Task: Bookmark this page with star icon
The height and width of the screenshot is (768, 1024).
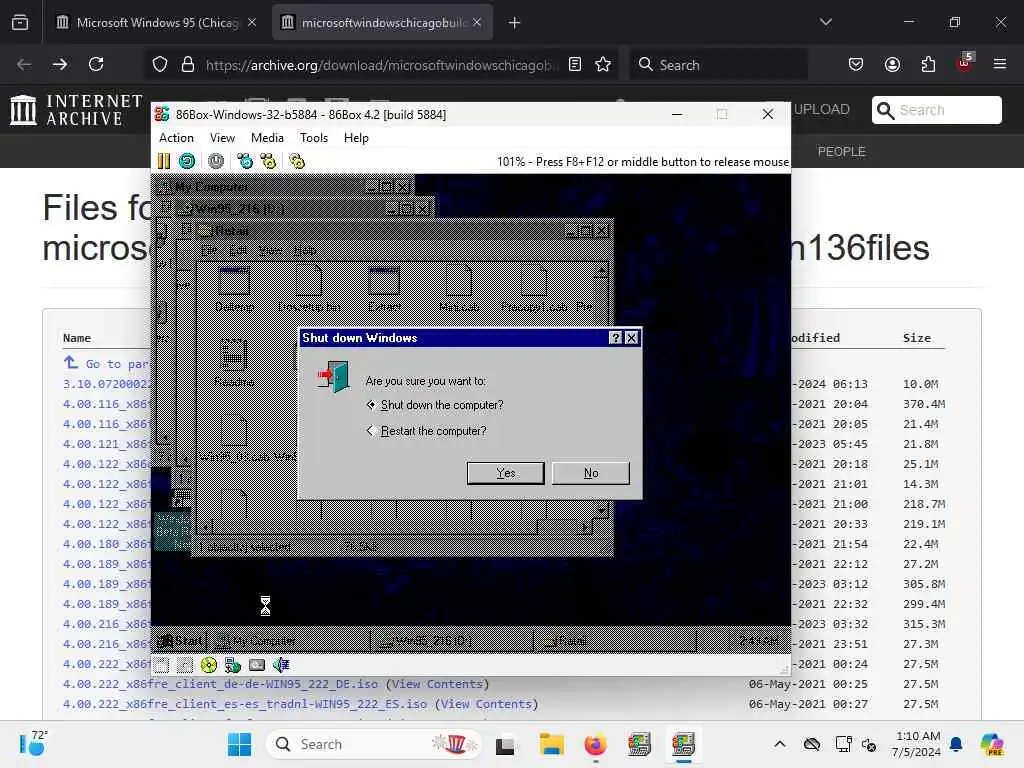Action: click(603, 64)
